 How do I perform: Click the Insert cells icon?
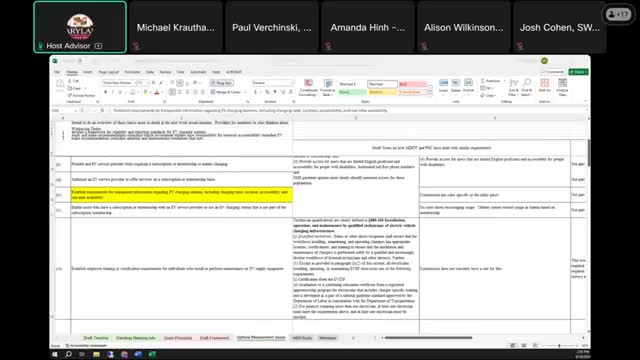443,86
